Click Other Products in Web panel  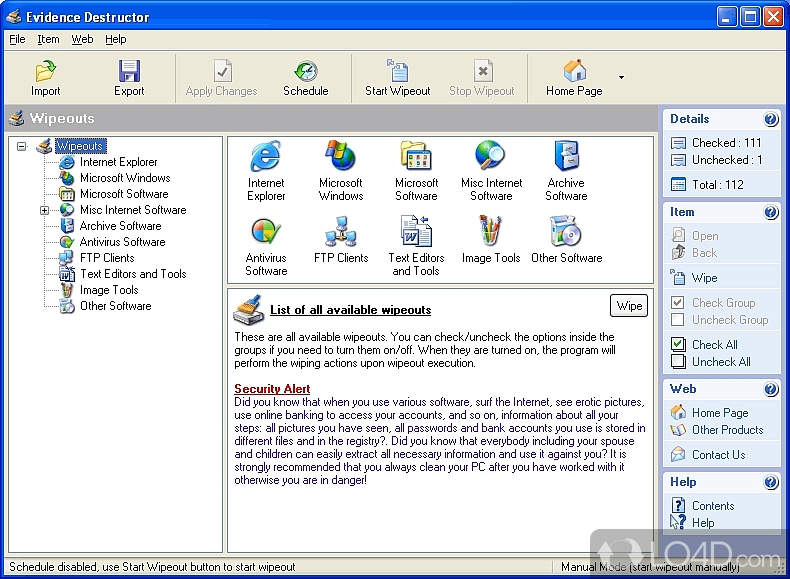(x=727, y=430)
